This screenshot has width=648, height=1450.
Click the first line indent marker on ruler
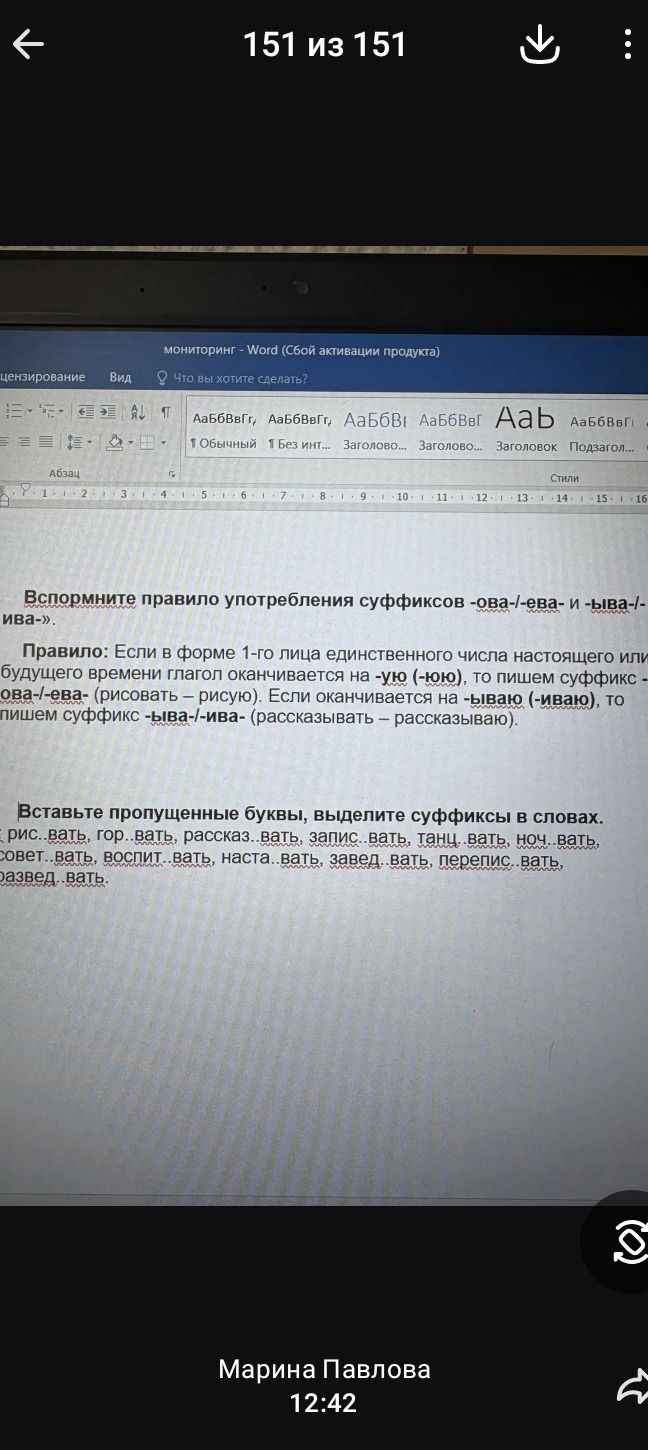click(x=26, y=489)
